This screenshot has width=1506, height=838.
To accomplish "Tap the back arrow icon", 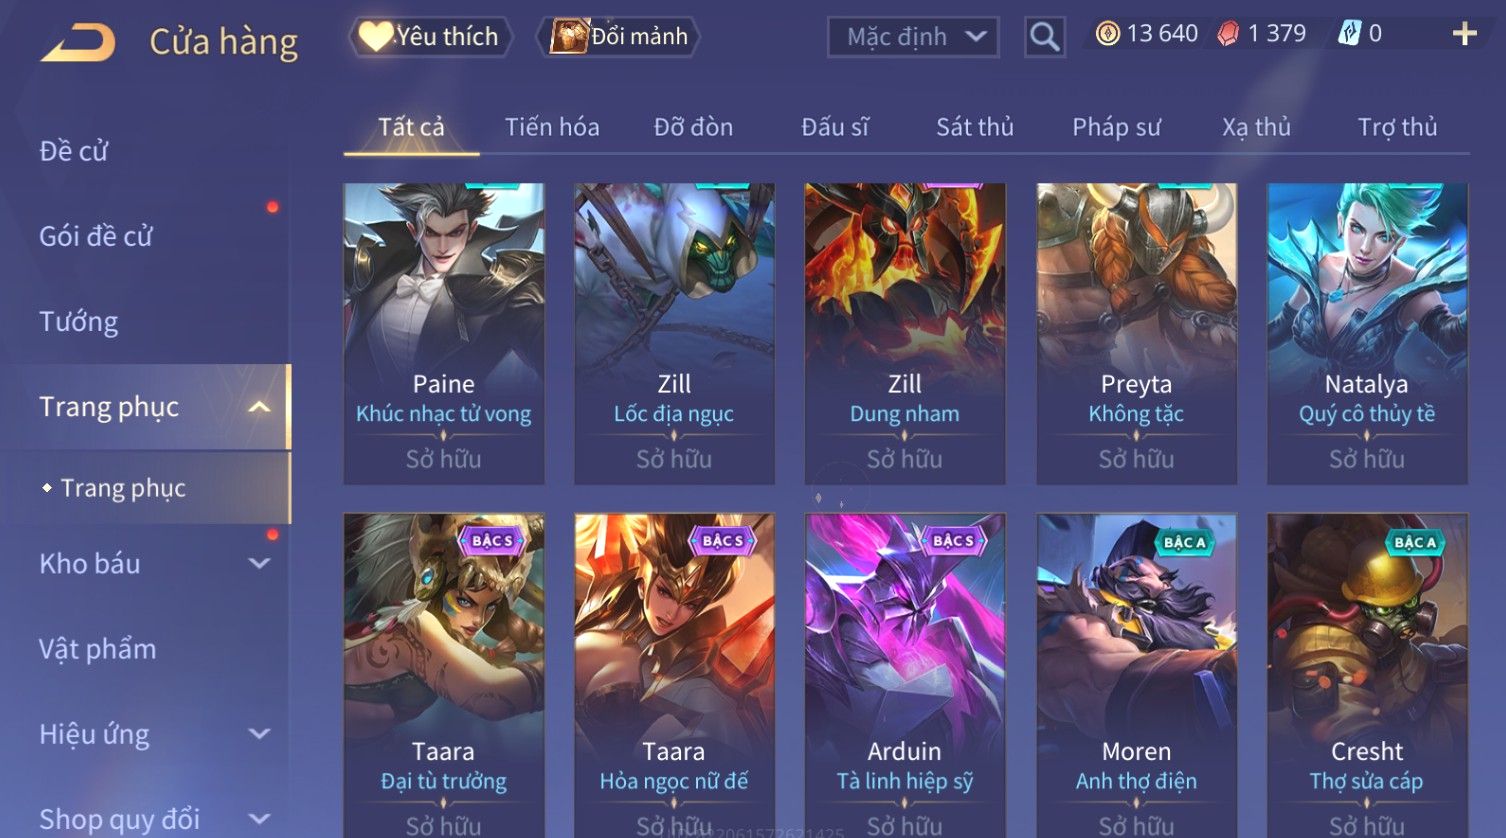I will [78, 43].
